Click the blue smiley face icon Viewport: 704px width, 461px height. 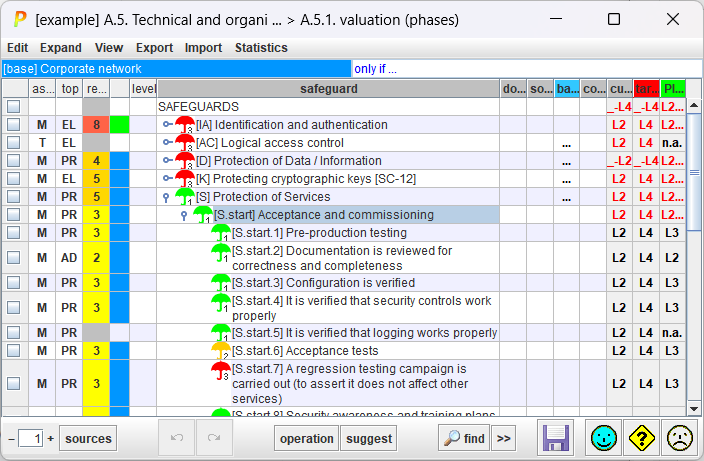[x=603, y=438]
